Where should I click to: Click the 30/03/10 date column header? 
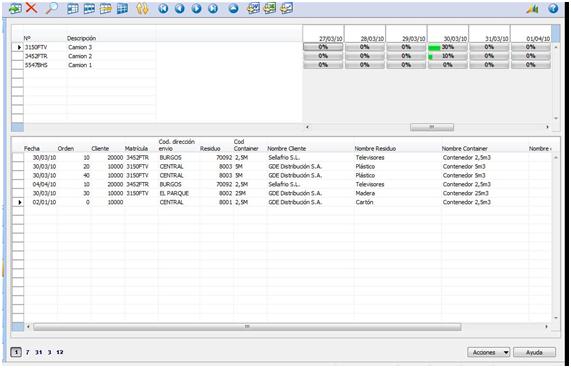(448, 34)
